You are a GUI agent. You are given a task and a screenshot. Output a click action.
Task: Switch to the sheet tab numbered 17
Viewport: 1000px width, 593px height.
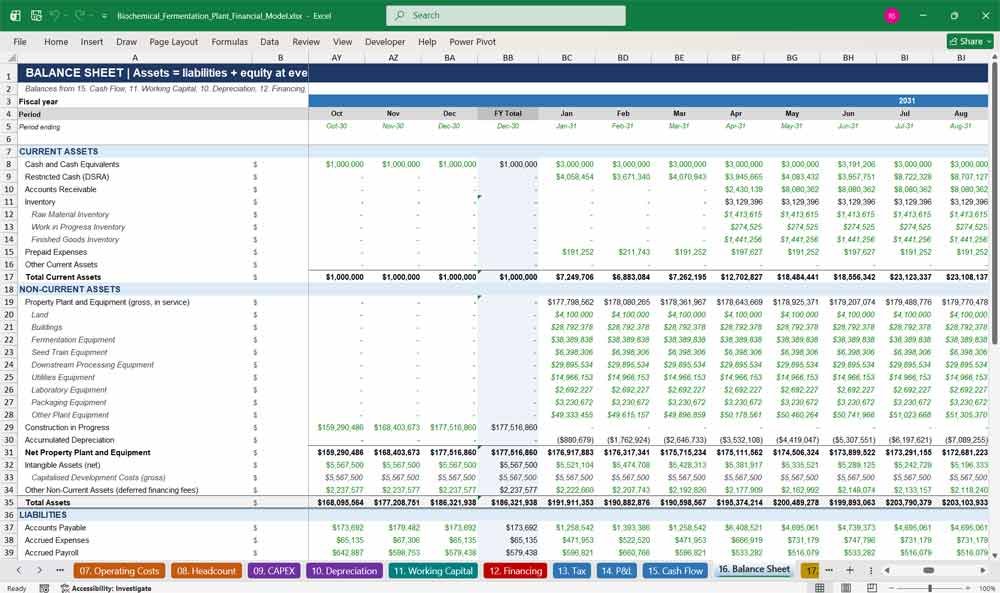809,571
